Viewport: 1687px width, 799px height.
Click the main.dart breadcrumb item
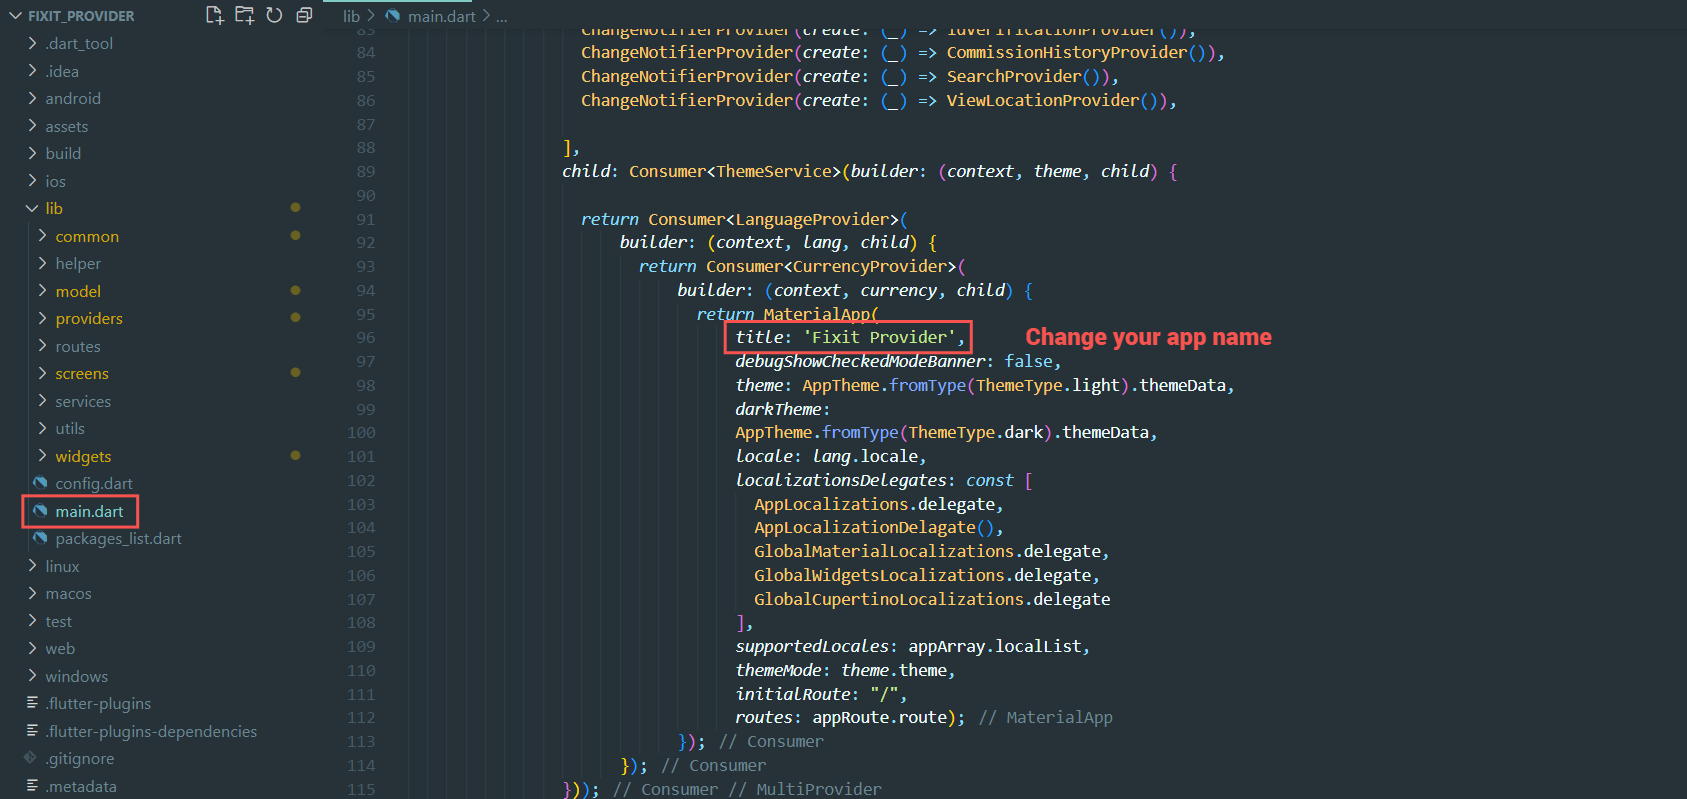tap(441, 16)
